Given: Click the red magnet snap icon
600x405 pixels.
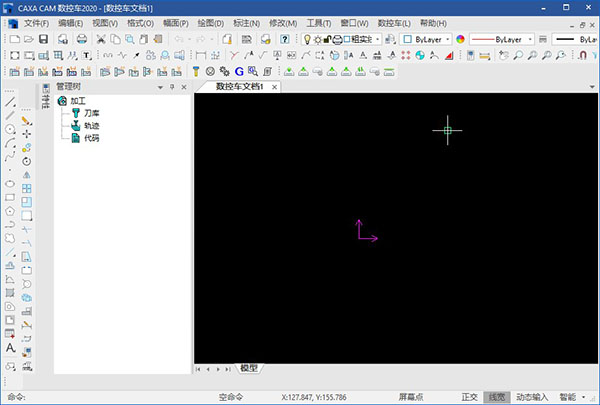Looking at the screenshot, I should 582,56.
